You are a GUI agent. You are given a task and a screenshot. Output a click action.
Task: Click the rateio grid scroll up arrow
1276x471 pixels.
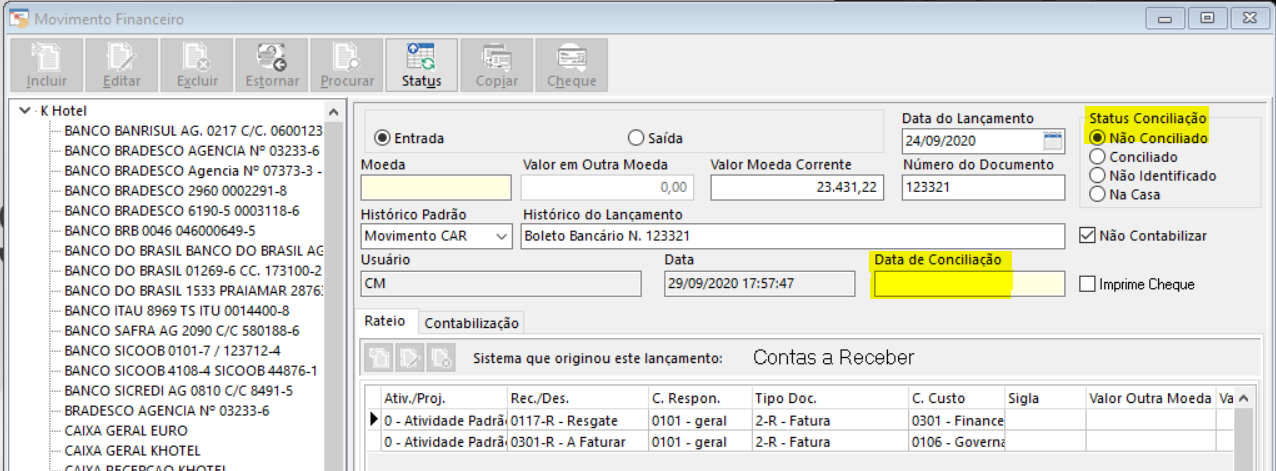point(1243,398)
